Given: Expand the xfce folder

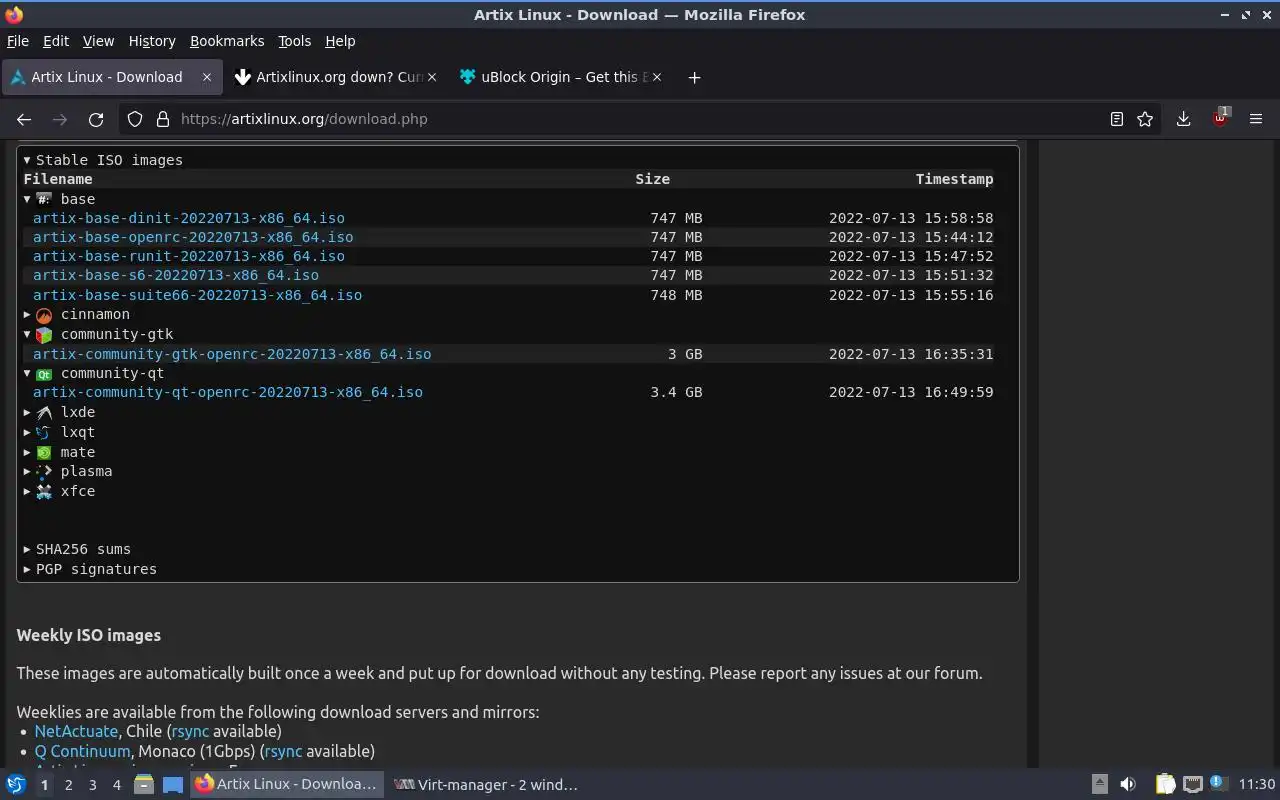Looking at the screenshot, I should (59, 491).
